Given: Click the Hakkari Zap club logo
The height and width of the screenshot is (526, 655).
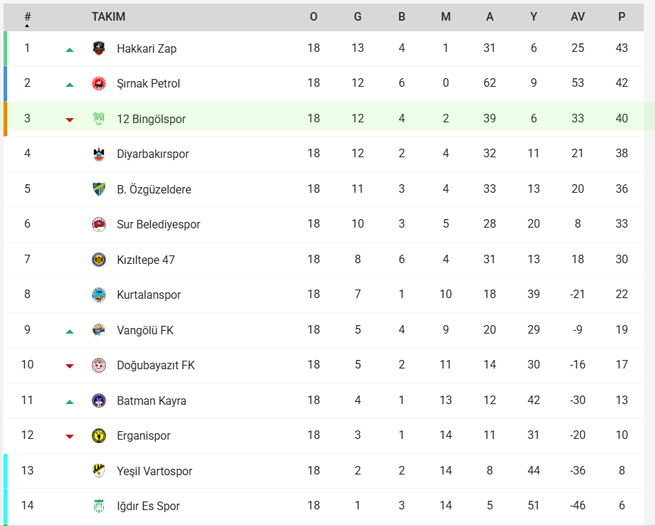Looking at the screenshot, I should [99, 48].
